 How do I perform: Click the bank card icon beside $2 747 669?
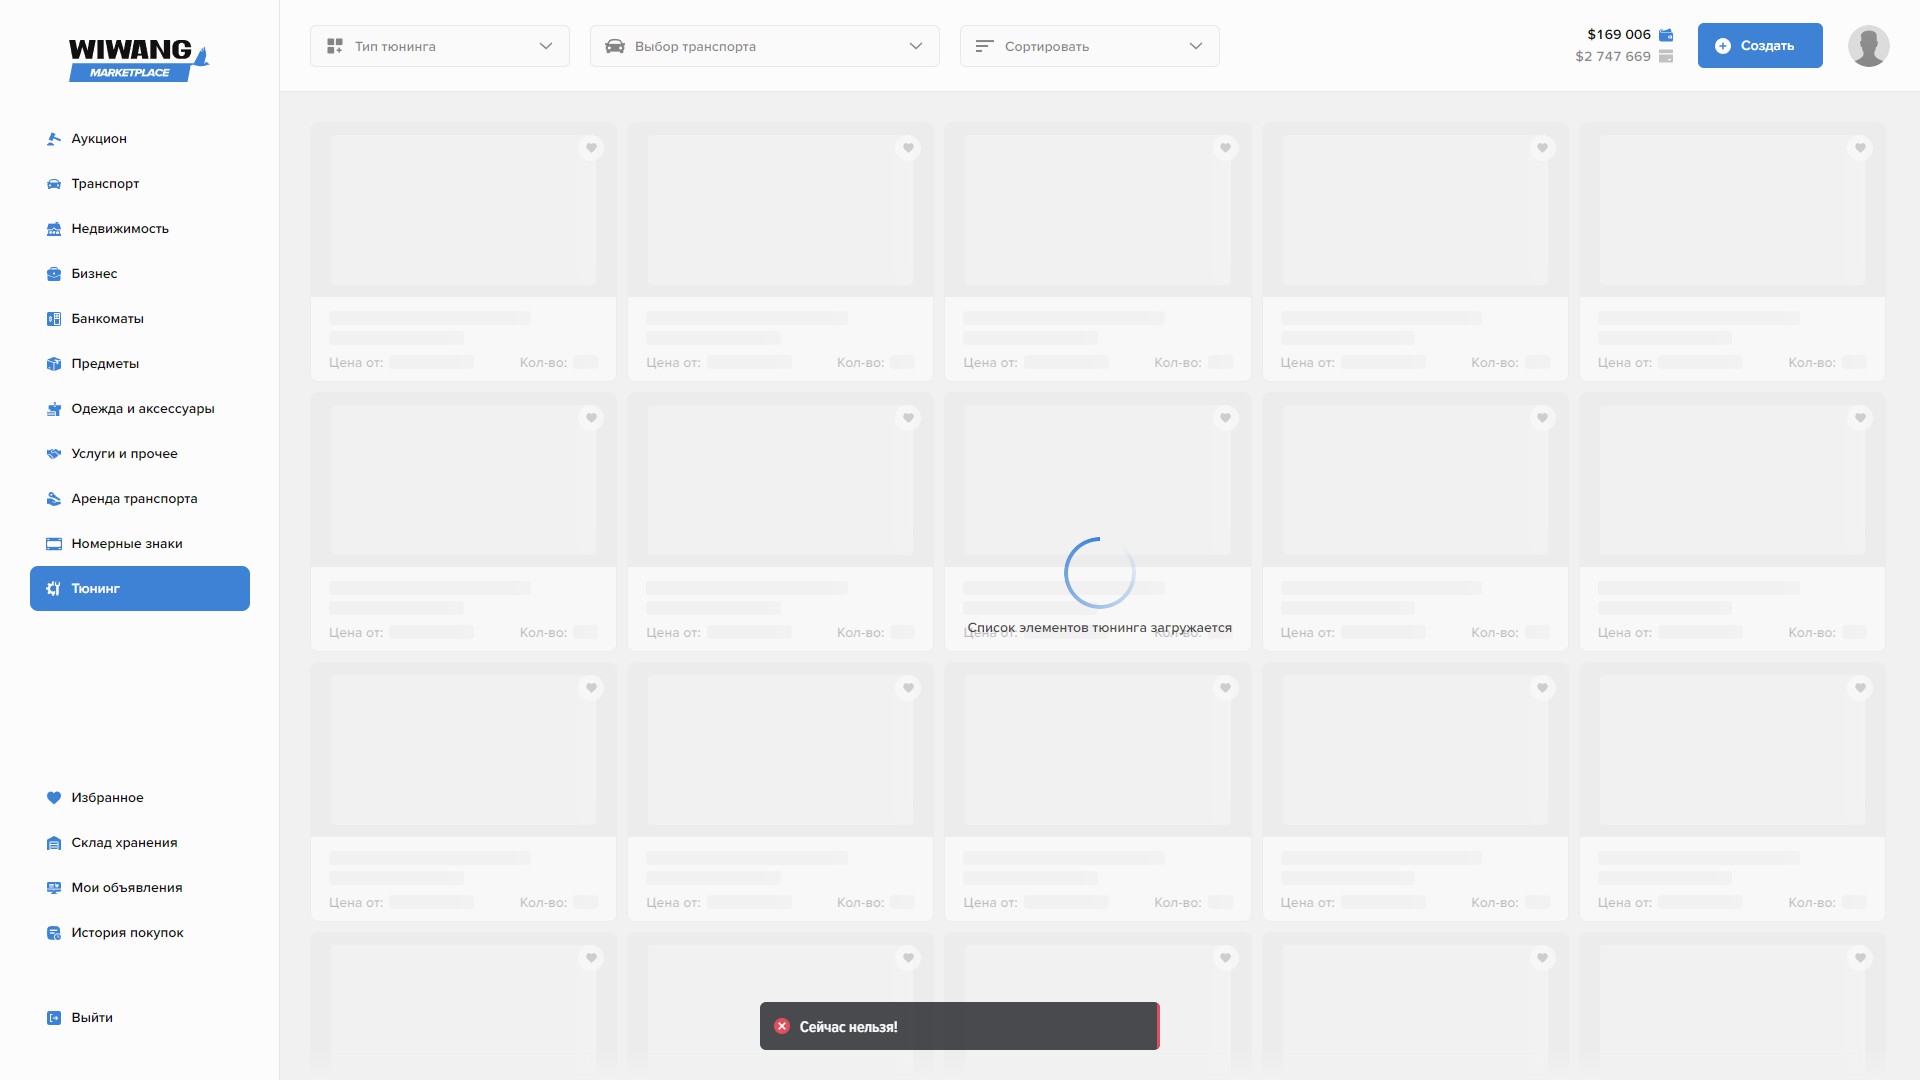click(x=1666, y=57)
